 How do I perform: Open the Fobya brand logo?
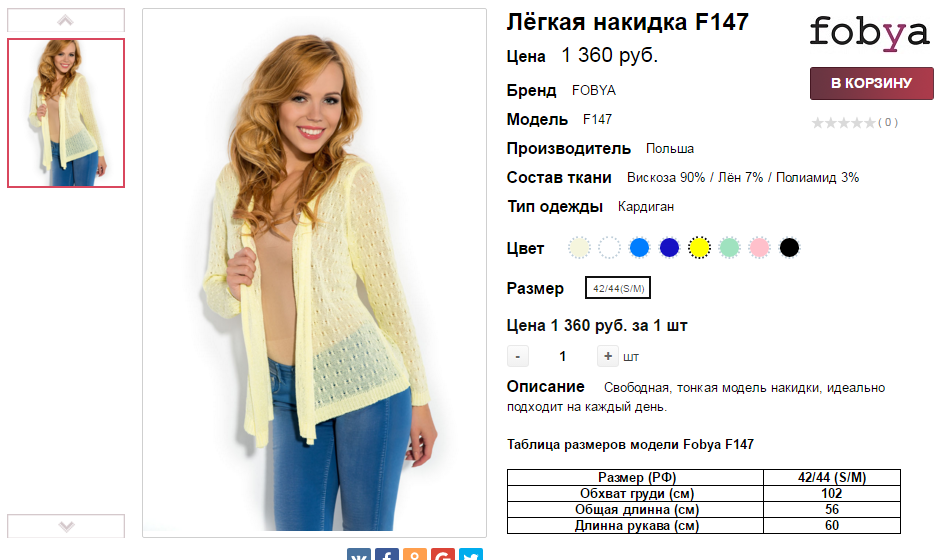(869, 33)
